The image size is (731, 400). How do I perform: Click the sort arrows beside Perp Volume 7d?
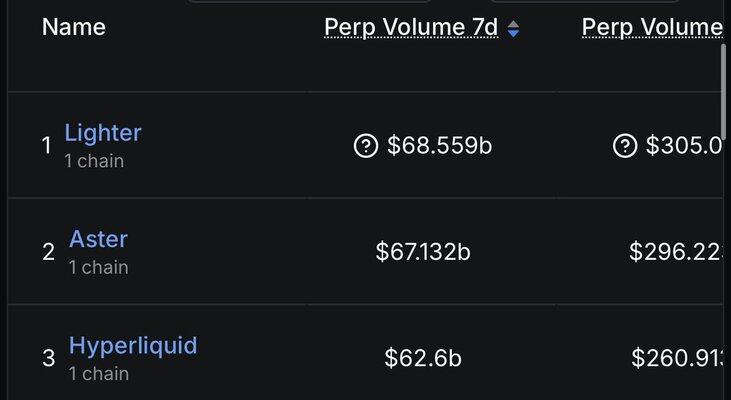[513, 30]
